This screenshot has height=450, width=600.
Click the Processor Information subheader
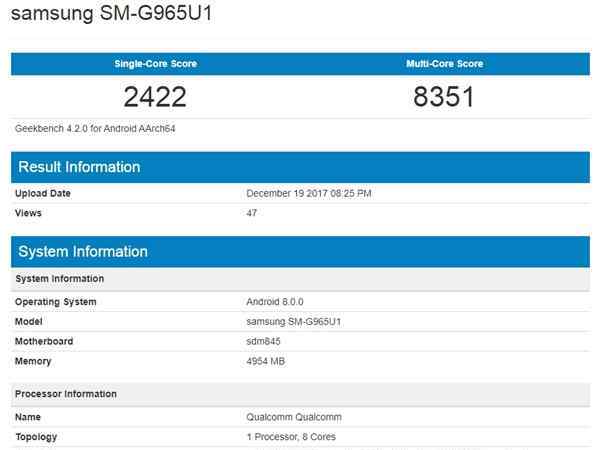click(300, 394)
